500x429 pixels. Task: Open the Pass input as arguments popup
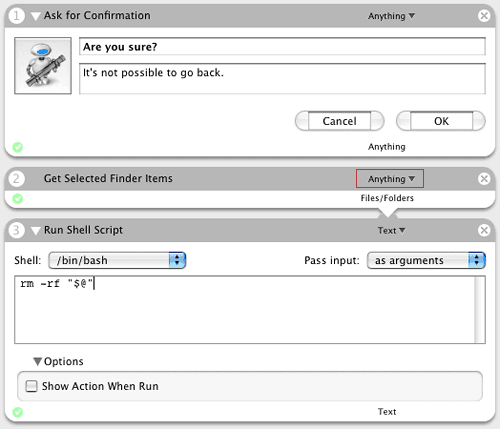pyautogui.click(x=426, y=260)
